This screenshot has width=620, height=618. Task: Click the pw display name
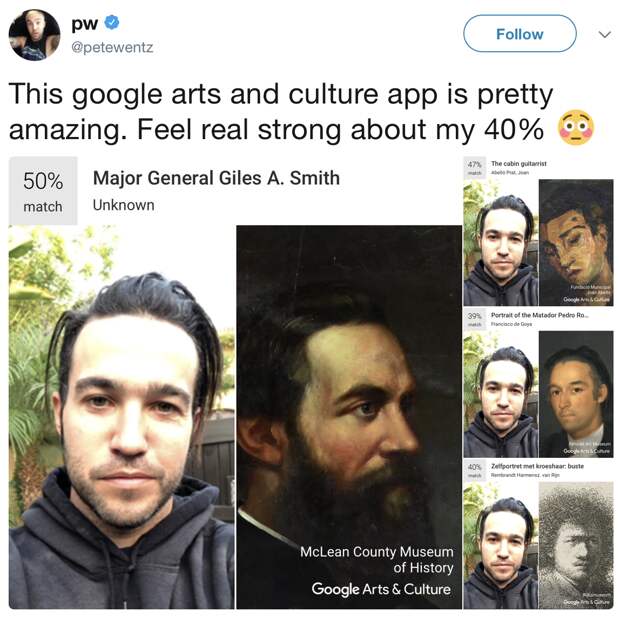tap(85, 23)
